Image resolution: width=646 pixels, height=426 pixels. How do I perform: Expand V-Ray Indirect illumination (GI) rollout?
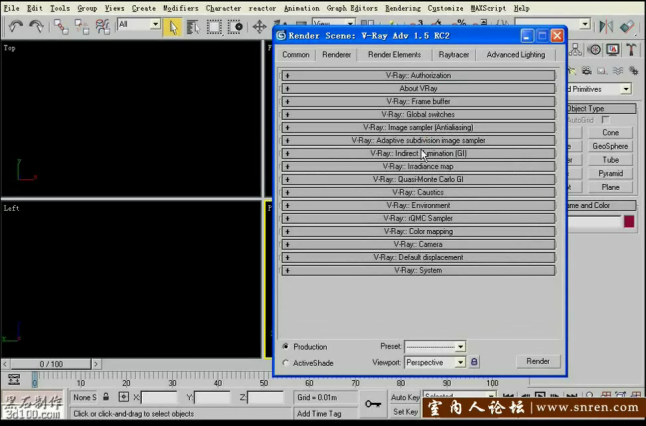point(418,153)
